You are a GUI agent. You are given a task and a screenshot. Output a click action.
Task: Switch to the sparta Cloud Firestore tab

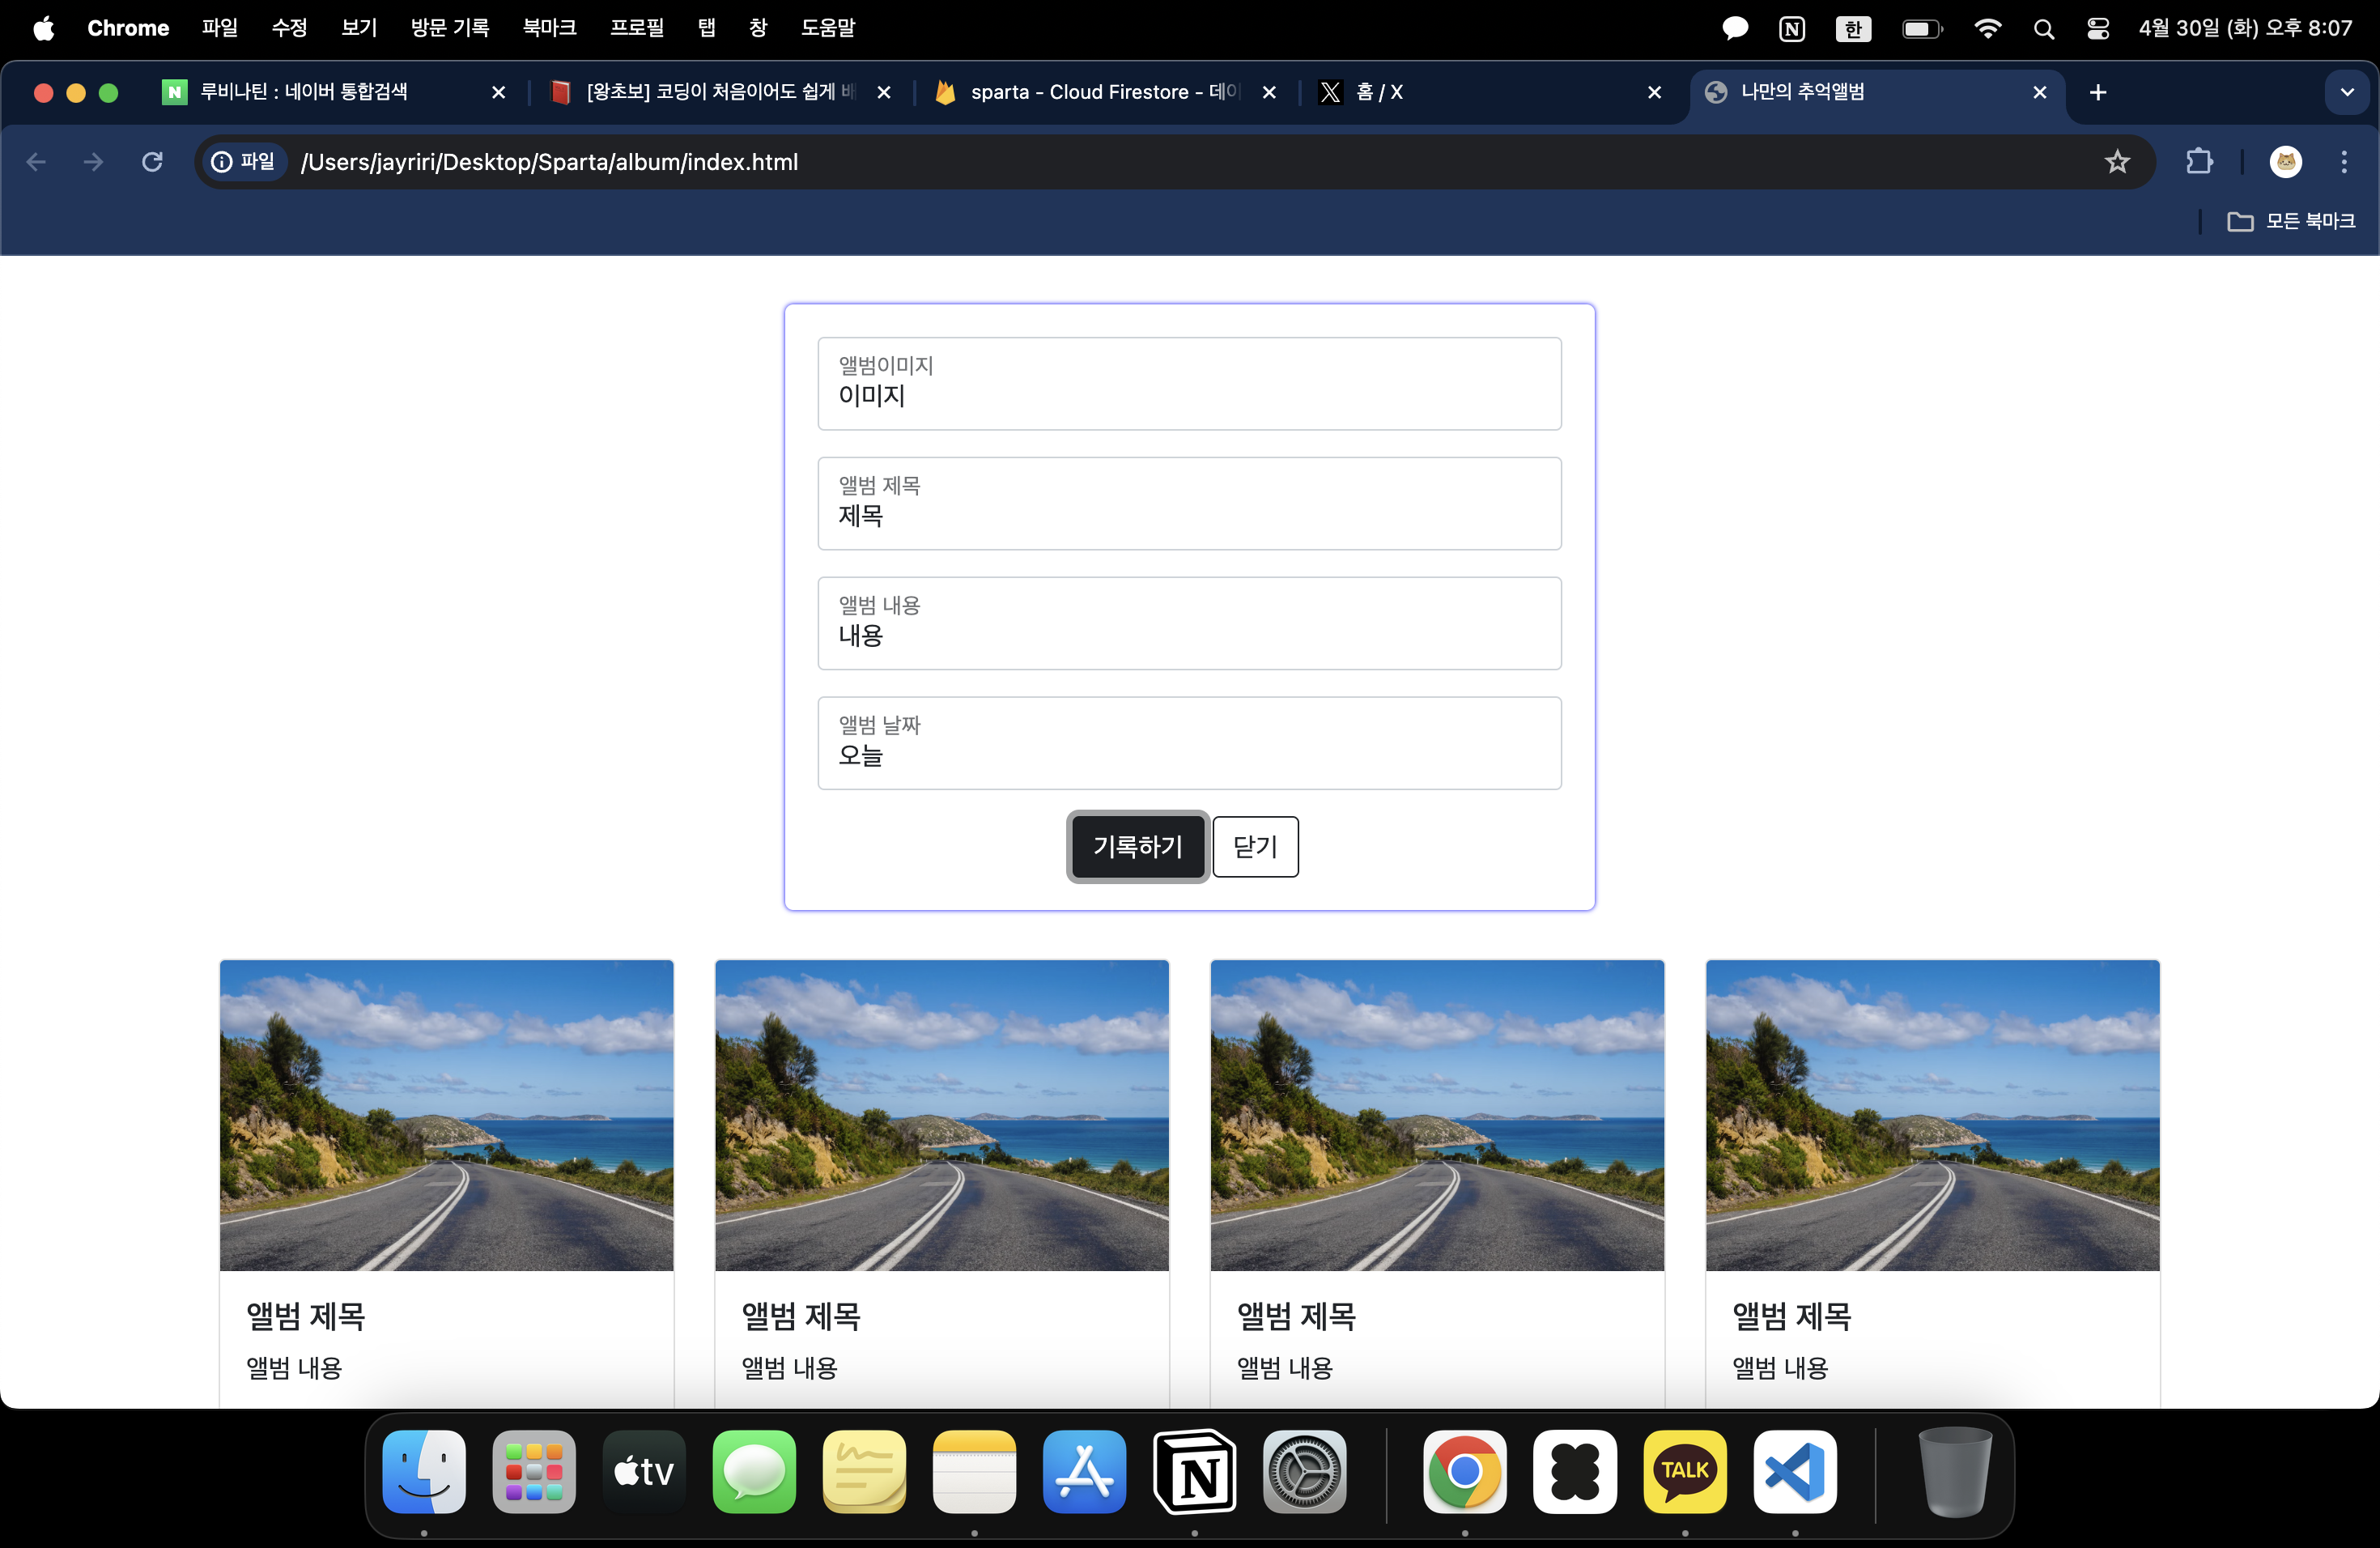pos(1105,92)
